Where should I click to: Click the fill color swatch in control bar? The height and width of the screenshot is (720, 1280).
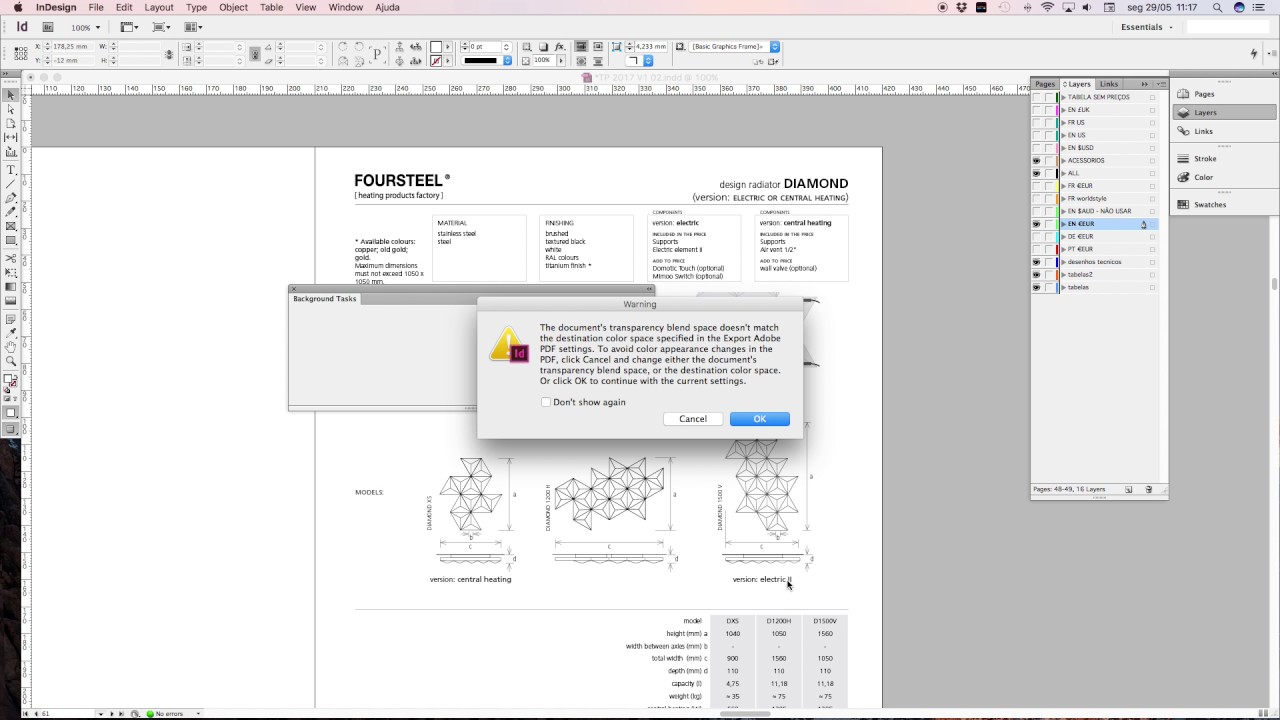[x=436, y=47]
